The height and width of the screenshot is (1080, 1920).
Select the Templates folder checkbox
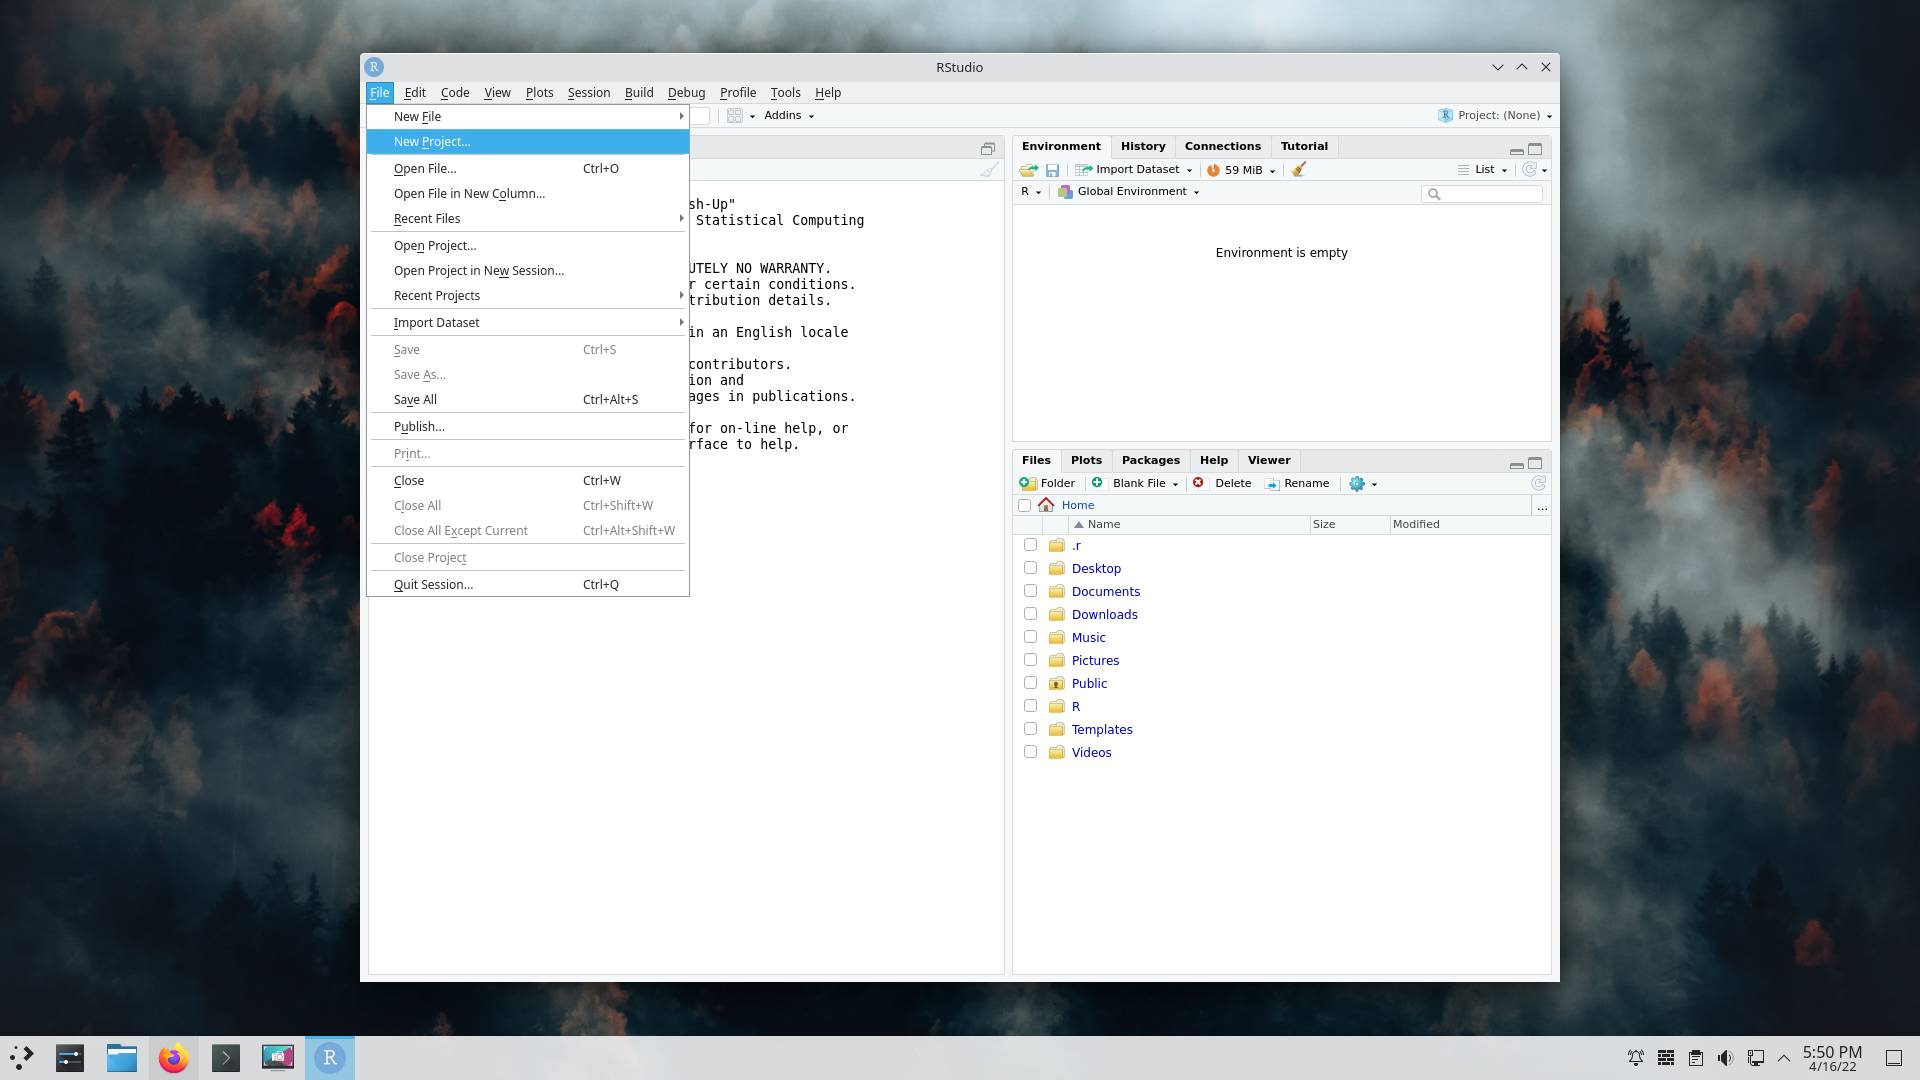1030,729
